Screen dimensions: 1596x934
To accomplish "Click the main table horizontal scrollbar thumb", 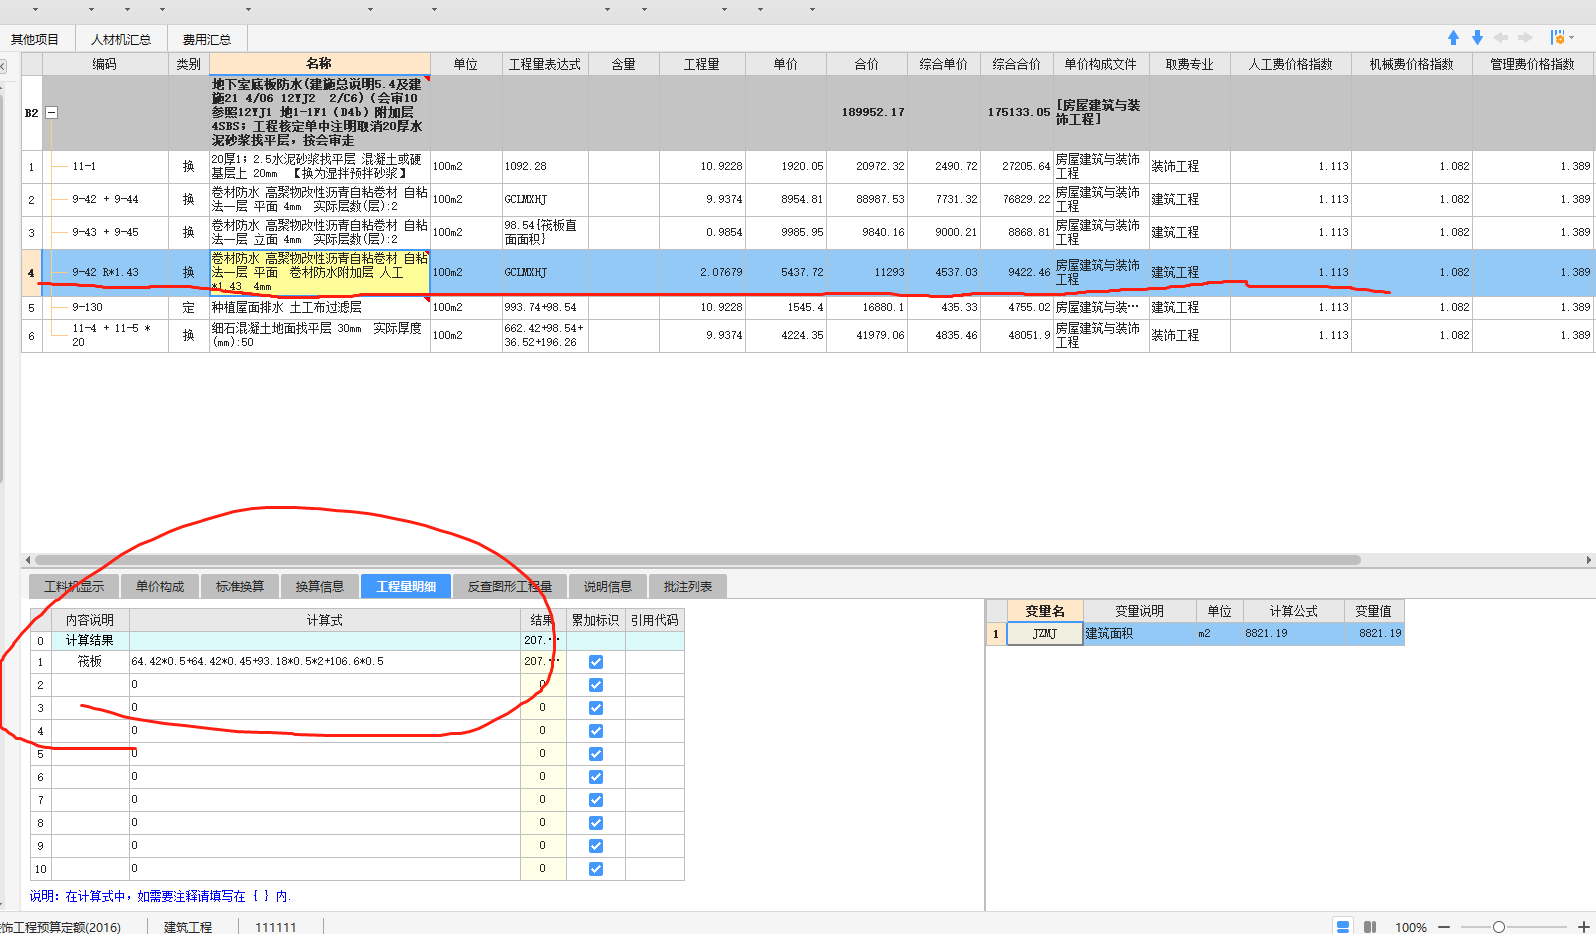I will point(697,560).
